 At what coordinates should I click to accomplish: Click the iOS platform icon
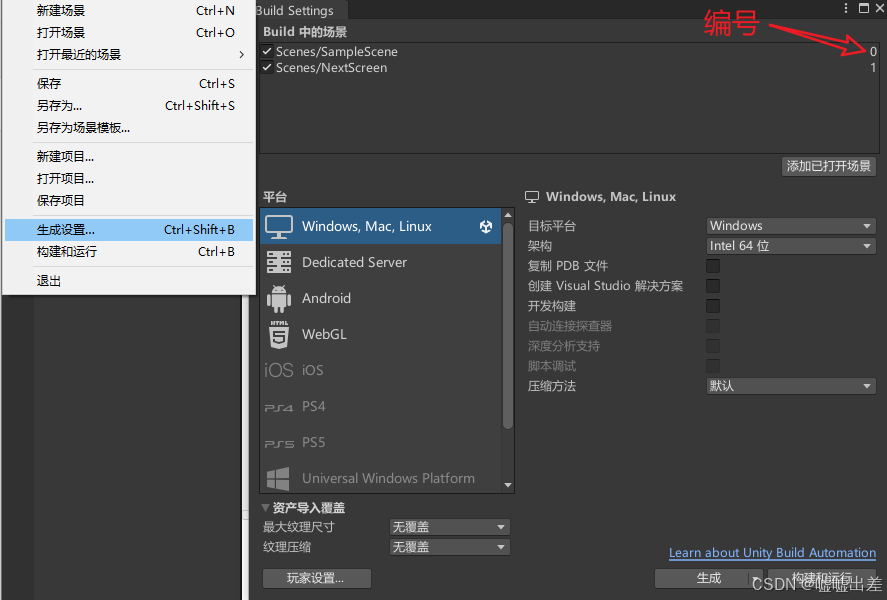(x=279, y=370)
